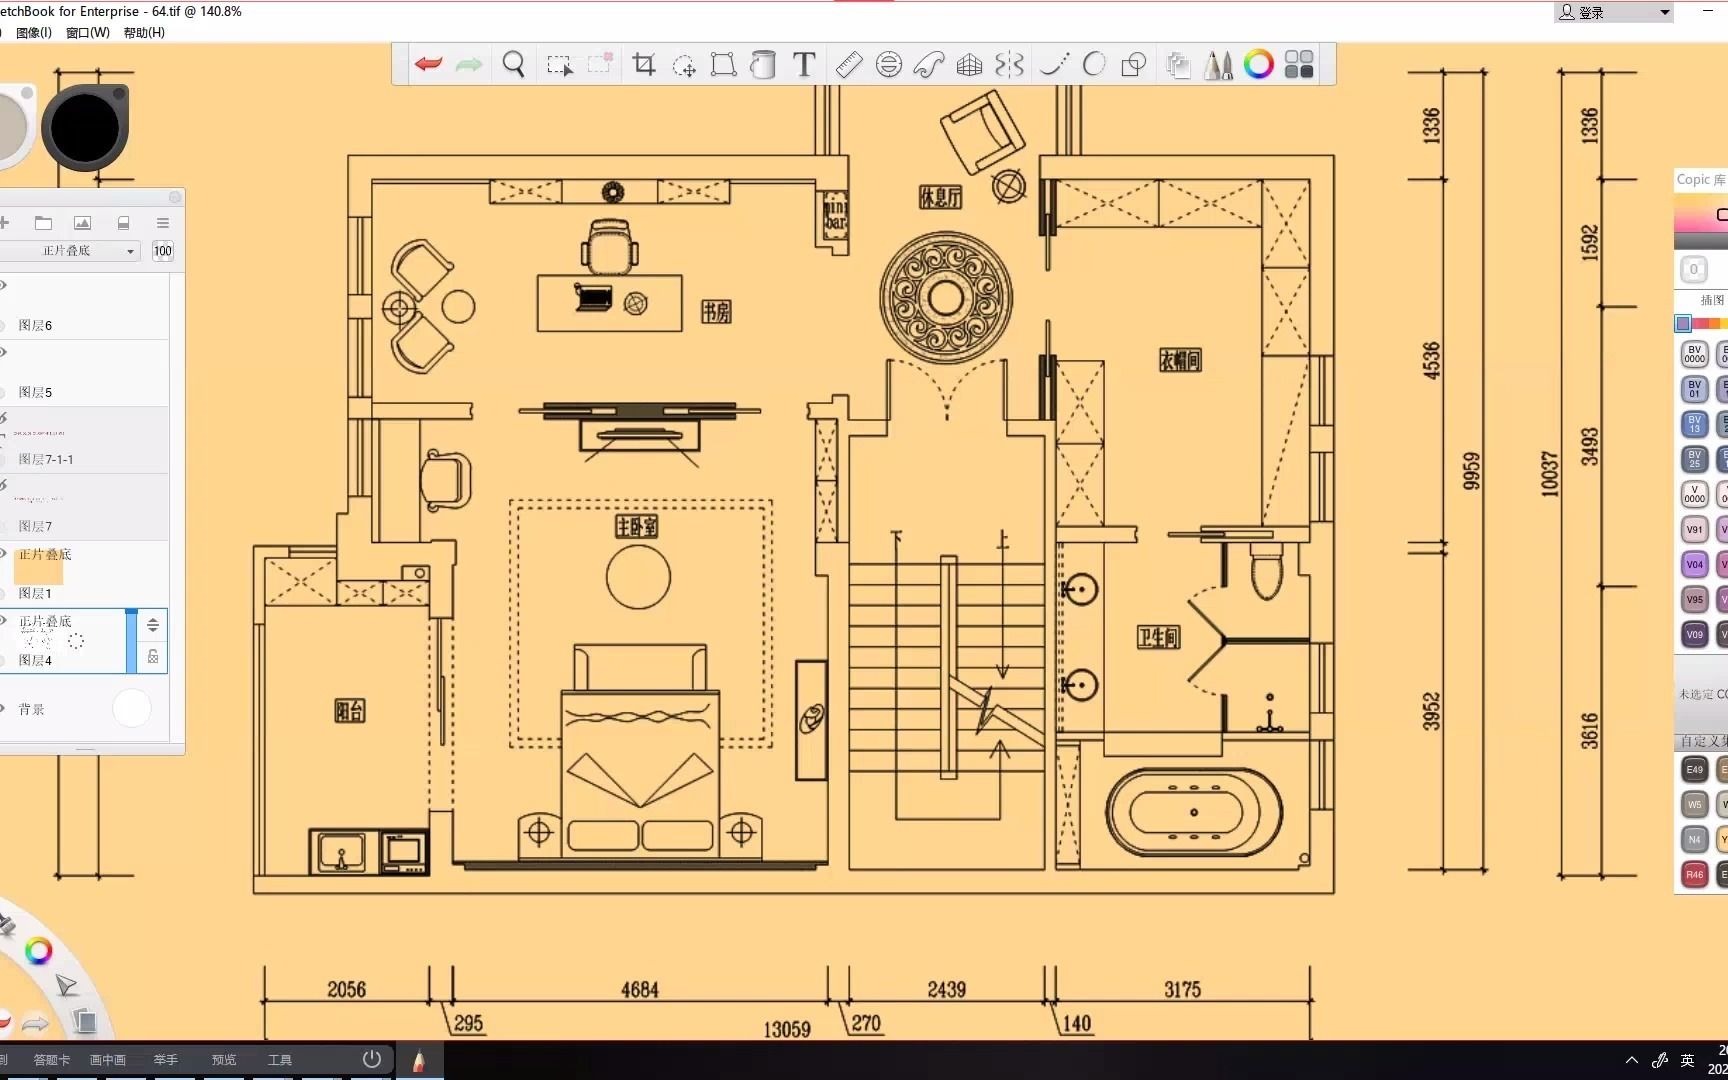This screenshot has height=1080, width=1728.
Task: Open the lagoon color wheel icon
Action: pyautogui.click(x=38, y=951)
